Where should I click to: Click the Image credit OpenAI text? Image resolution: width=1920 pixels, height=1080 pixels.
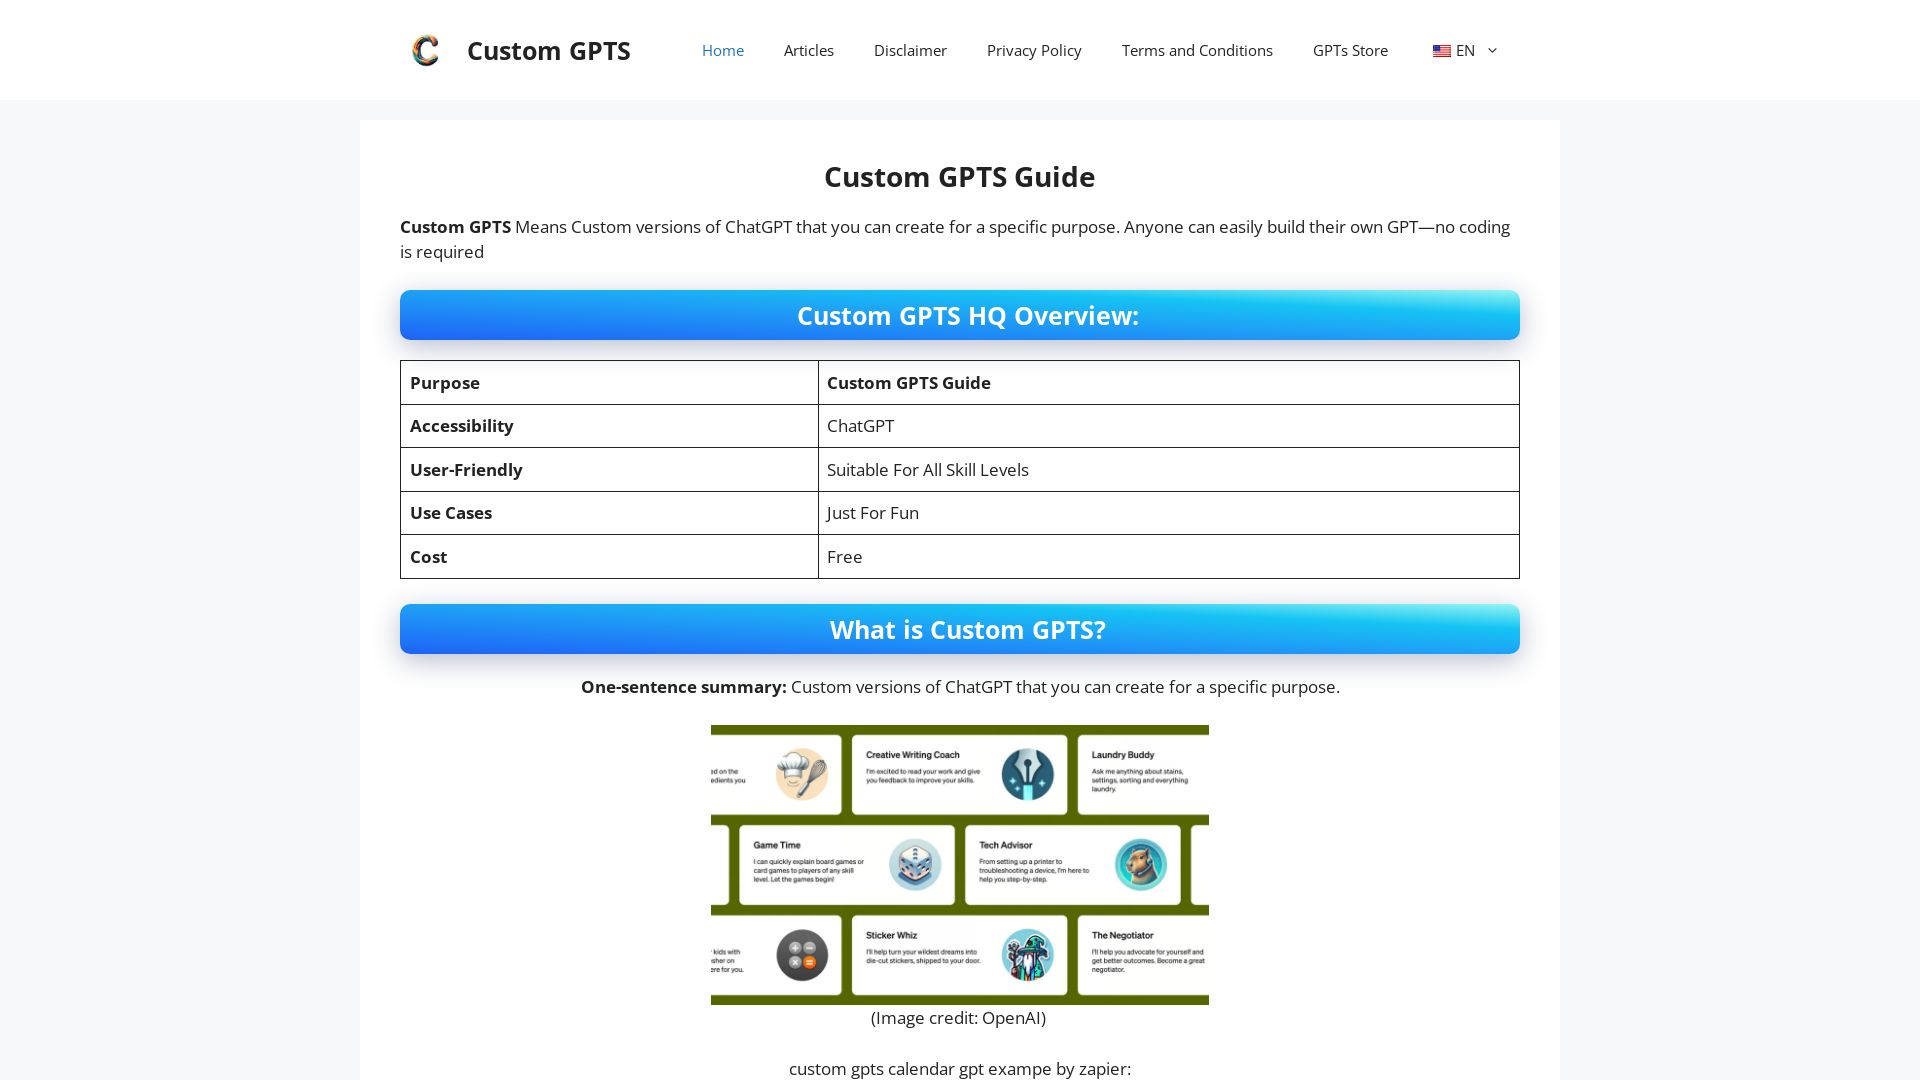(958, 1018)
